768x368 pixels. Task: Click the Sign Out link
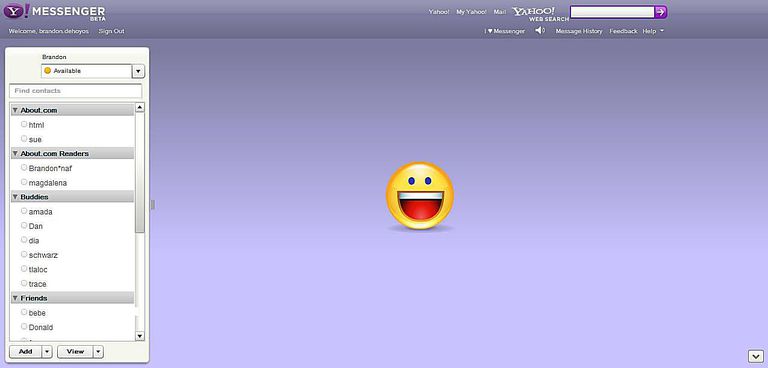(x=112, y=31)
